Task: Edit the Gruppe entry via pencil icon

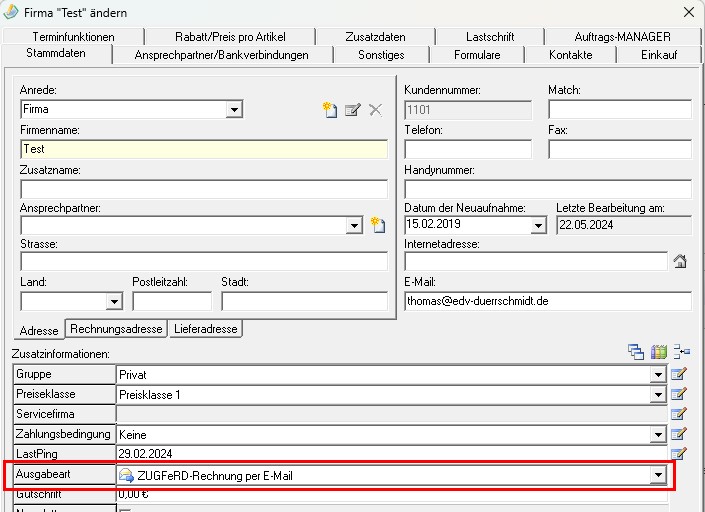Action: (x=678, y=374)
